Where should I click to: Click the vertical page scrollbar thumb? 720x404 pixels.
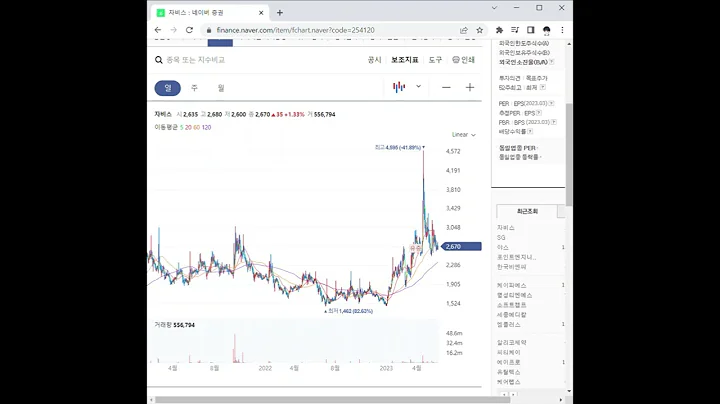pyautogui.click(x=569, y=155)
